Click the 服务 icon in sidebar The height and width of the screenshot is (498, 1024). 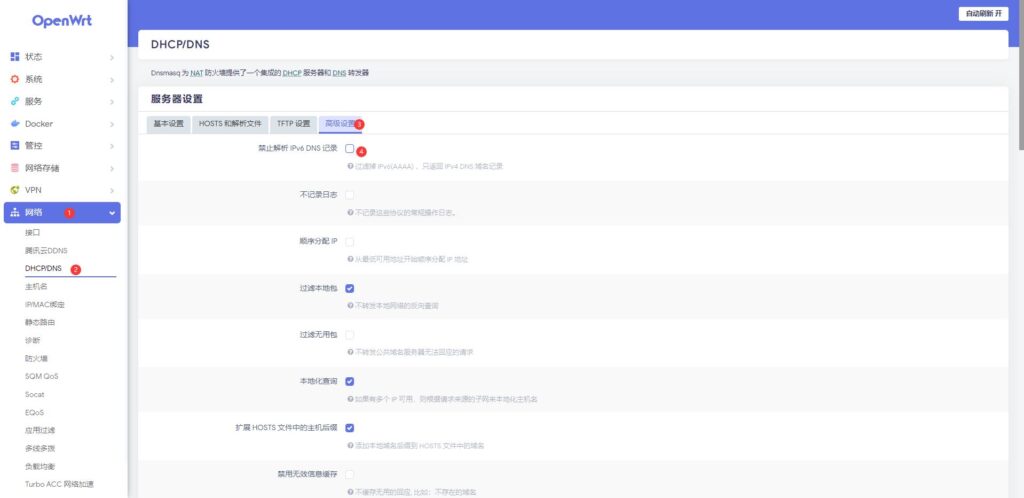tap(15, 101)
